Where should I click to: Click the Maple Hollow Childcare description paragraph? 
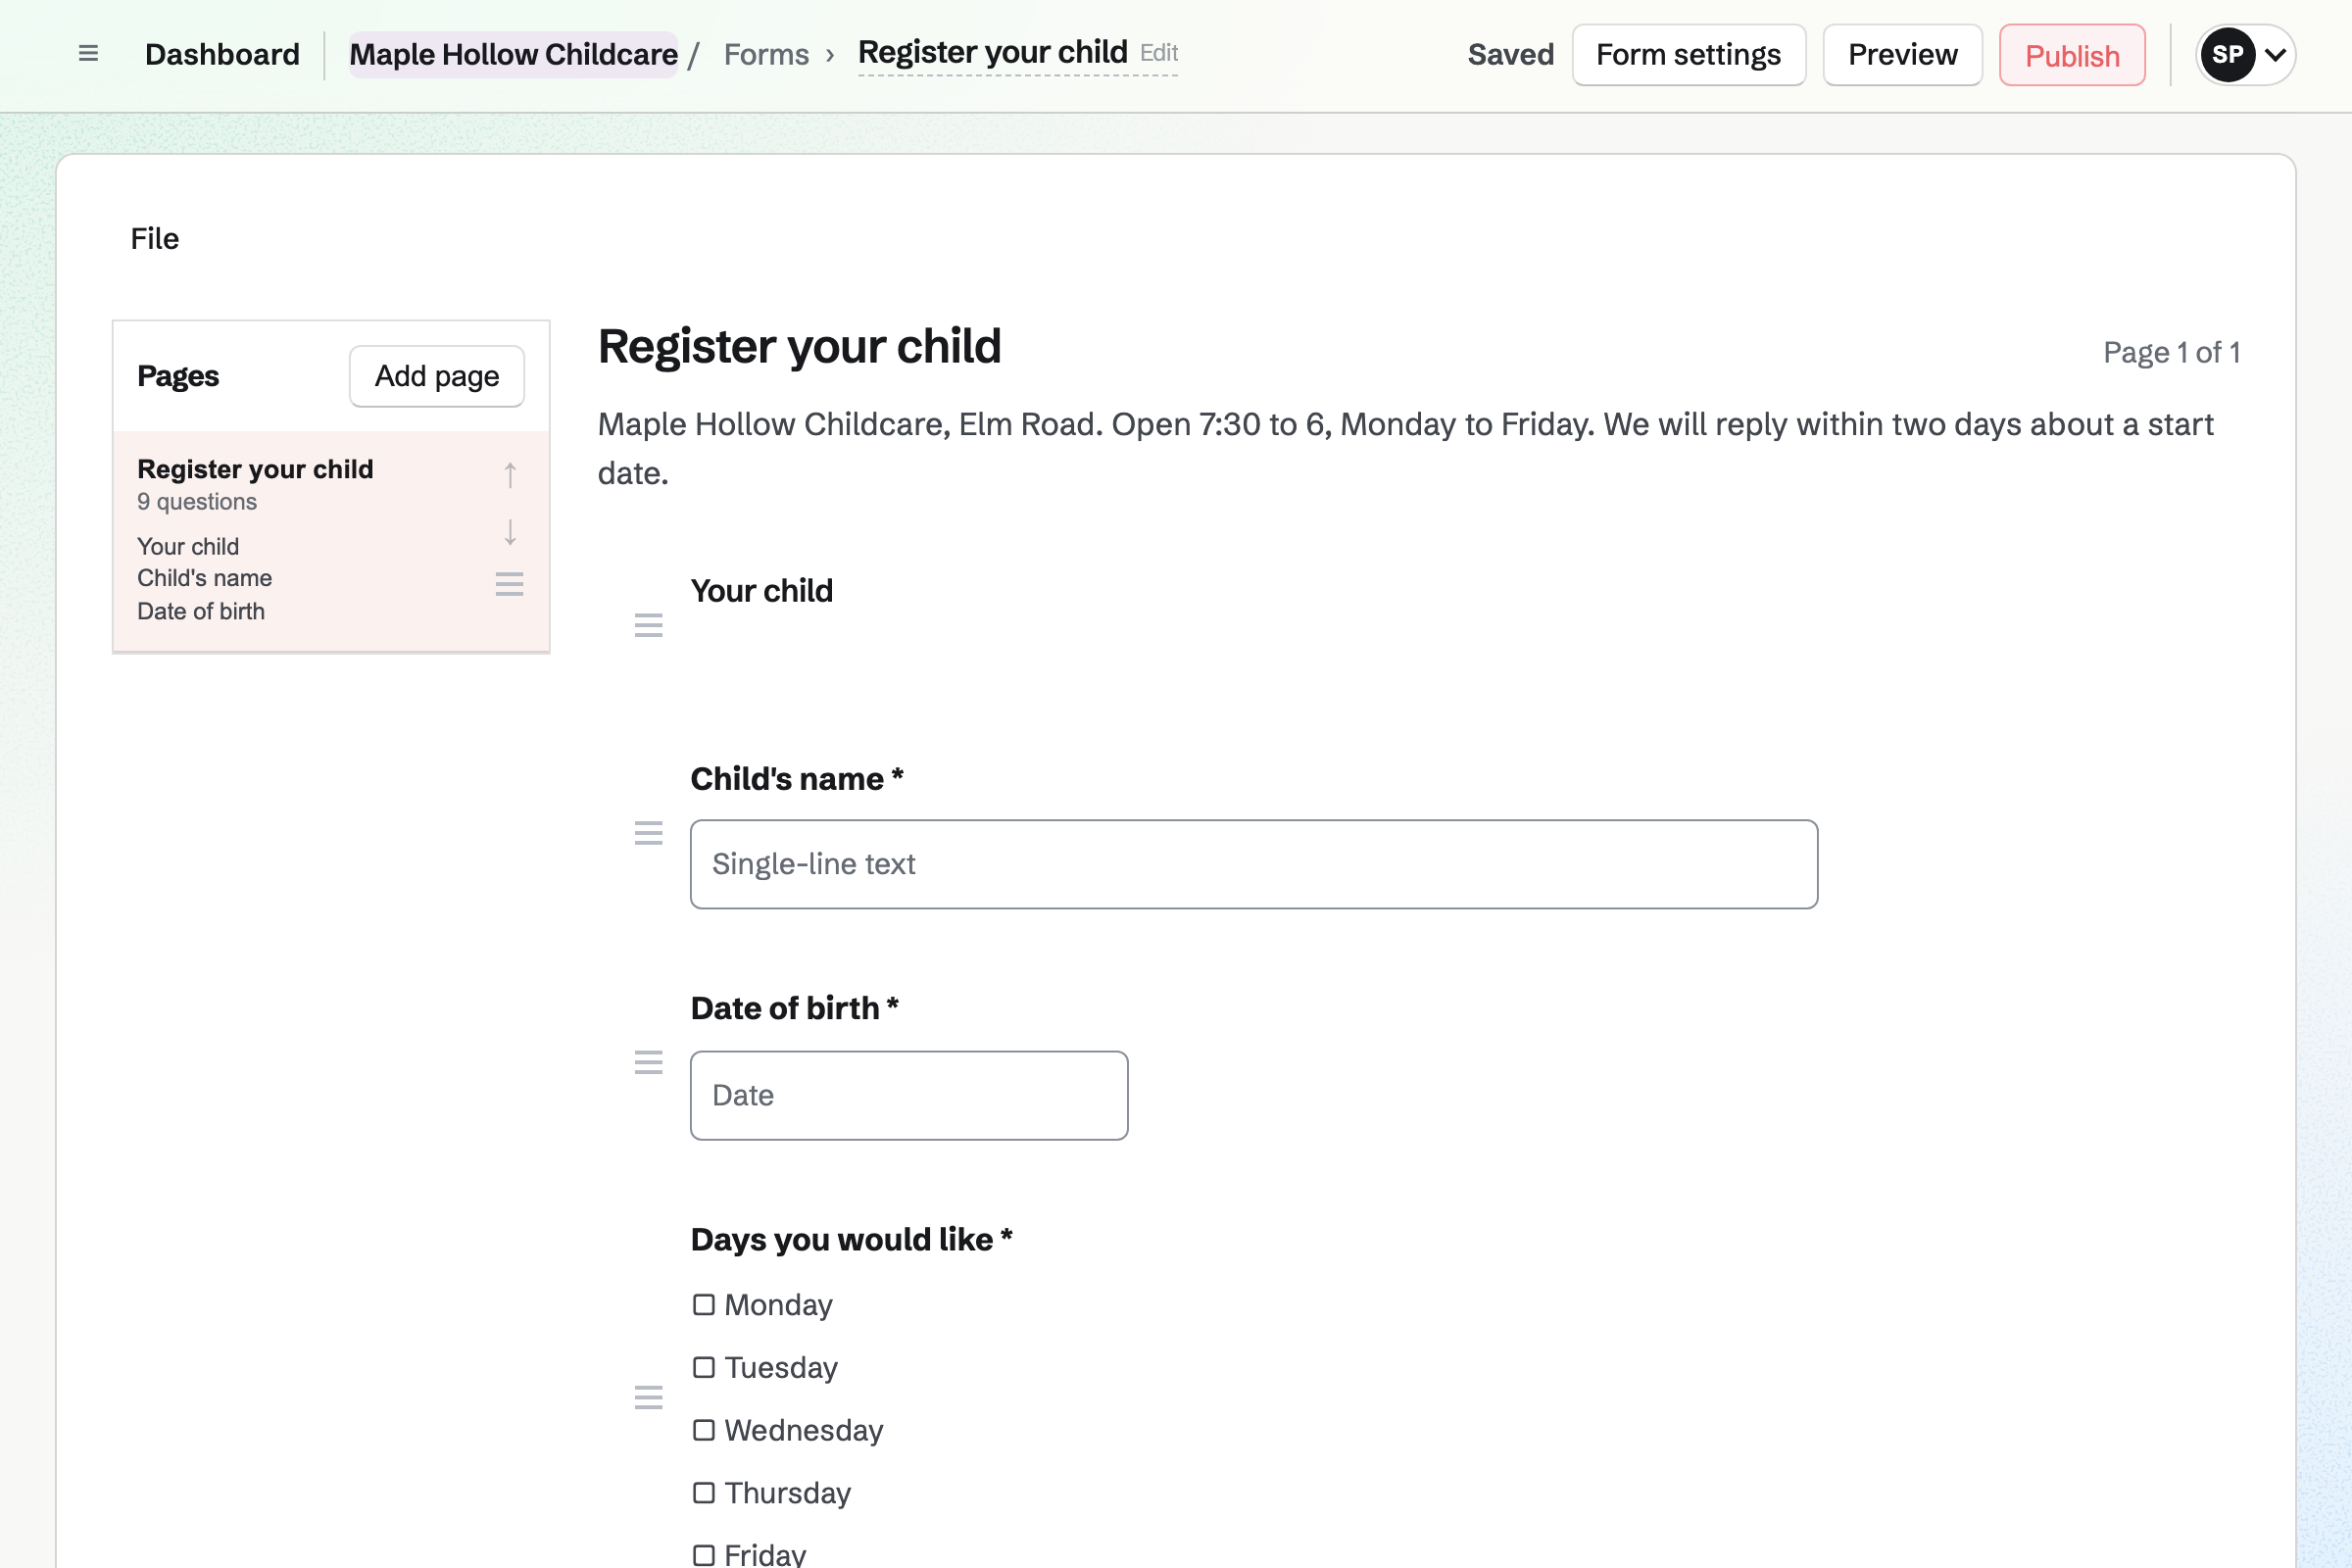(x=1405, y=448)
